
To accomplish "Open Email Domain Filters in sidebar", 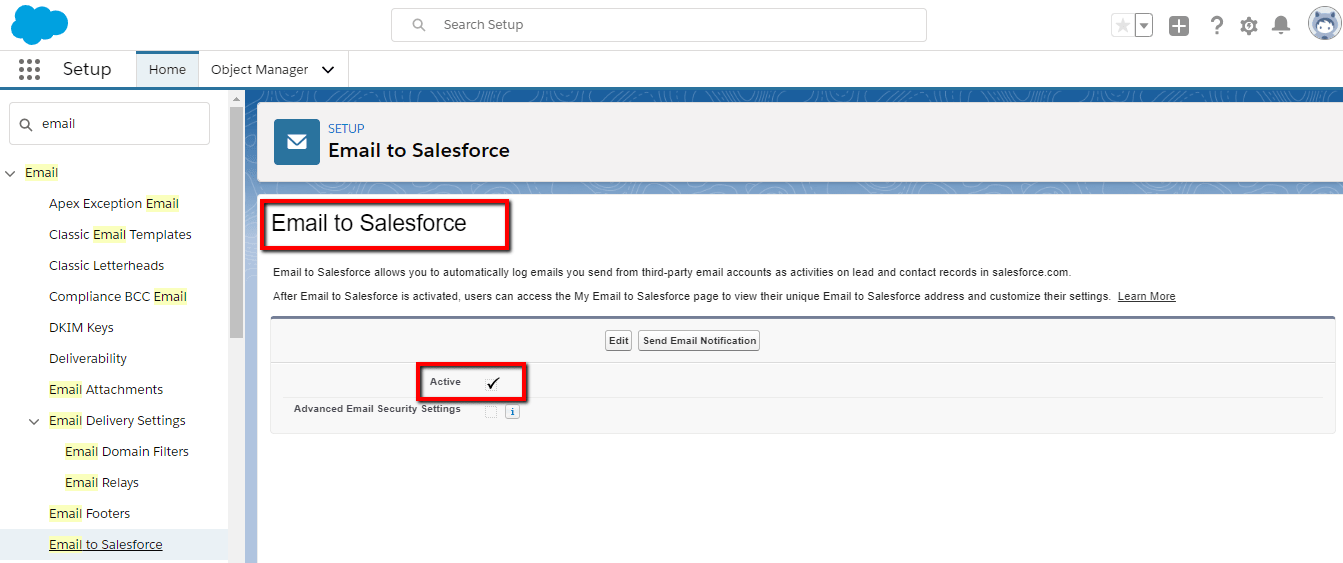I will [127, 451].
